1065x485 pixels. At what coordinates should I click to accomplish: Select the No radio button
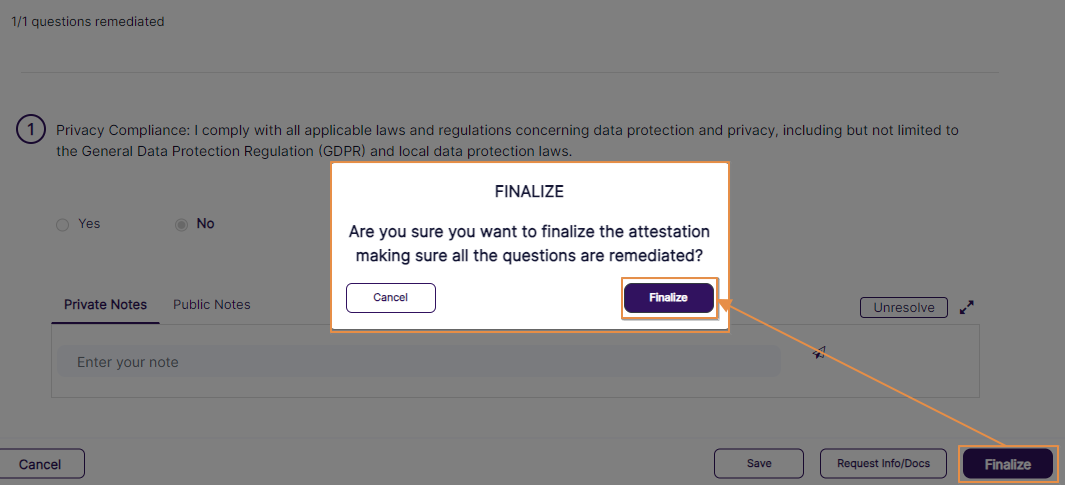[x=181, y=224]
